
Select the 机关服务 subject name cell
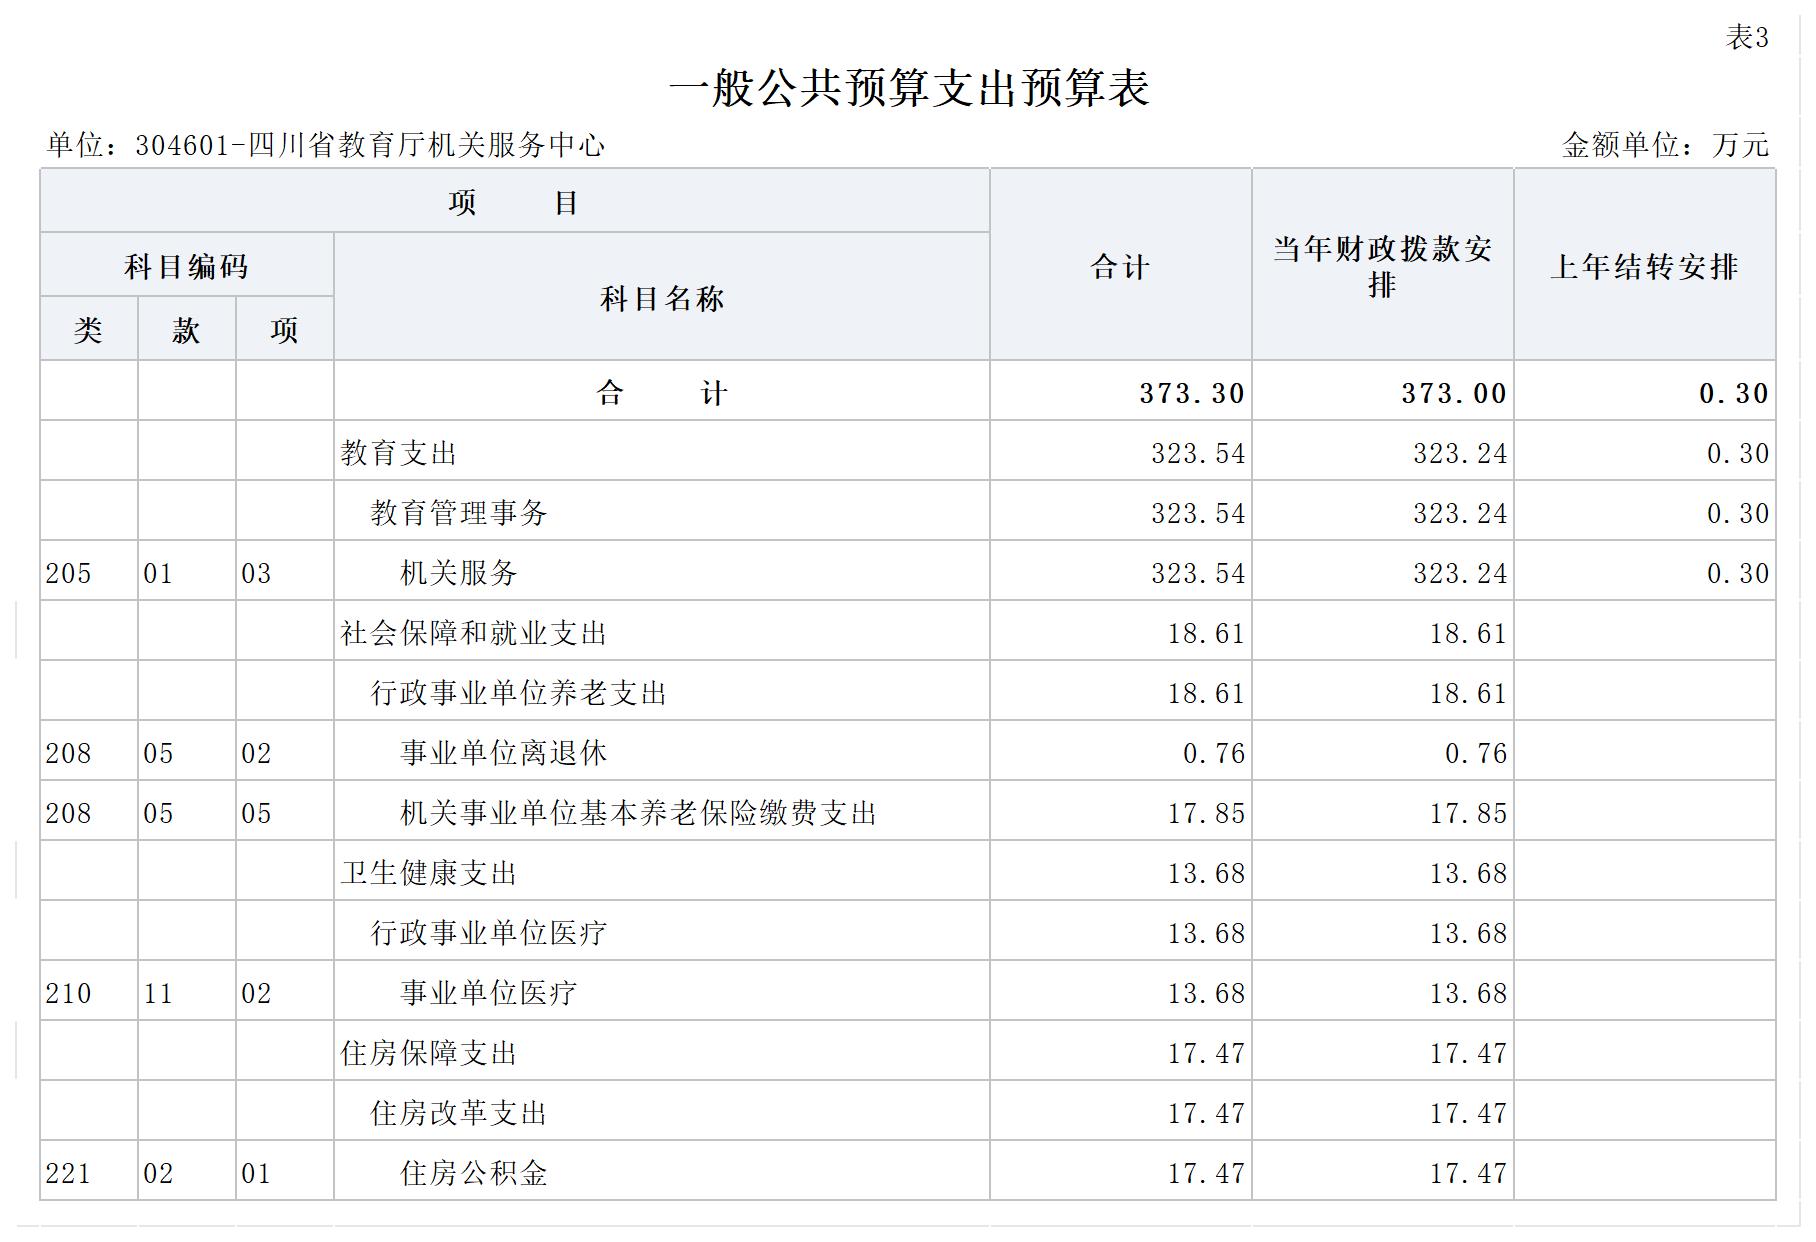(x=459, y=573)
